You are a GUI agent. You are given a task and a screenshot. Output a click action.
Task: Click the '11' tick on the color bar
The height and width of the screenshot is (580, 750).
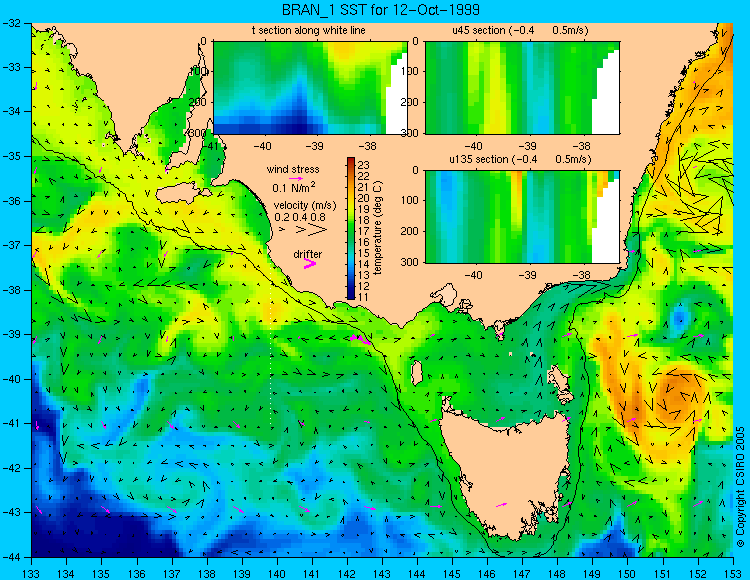pos(363,297)
